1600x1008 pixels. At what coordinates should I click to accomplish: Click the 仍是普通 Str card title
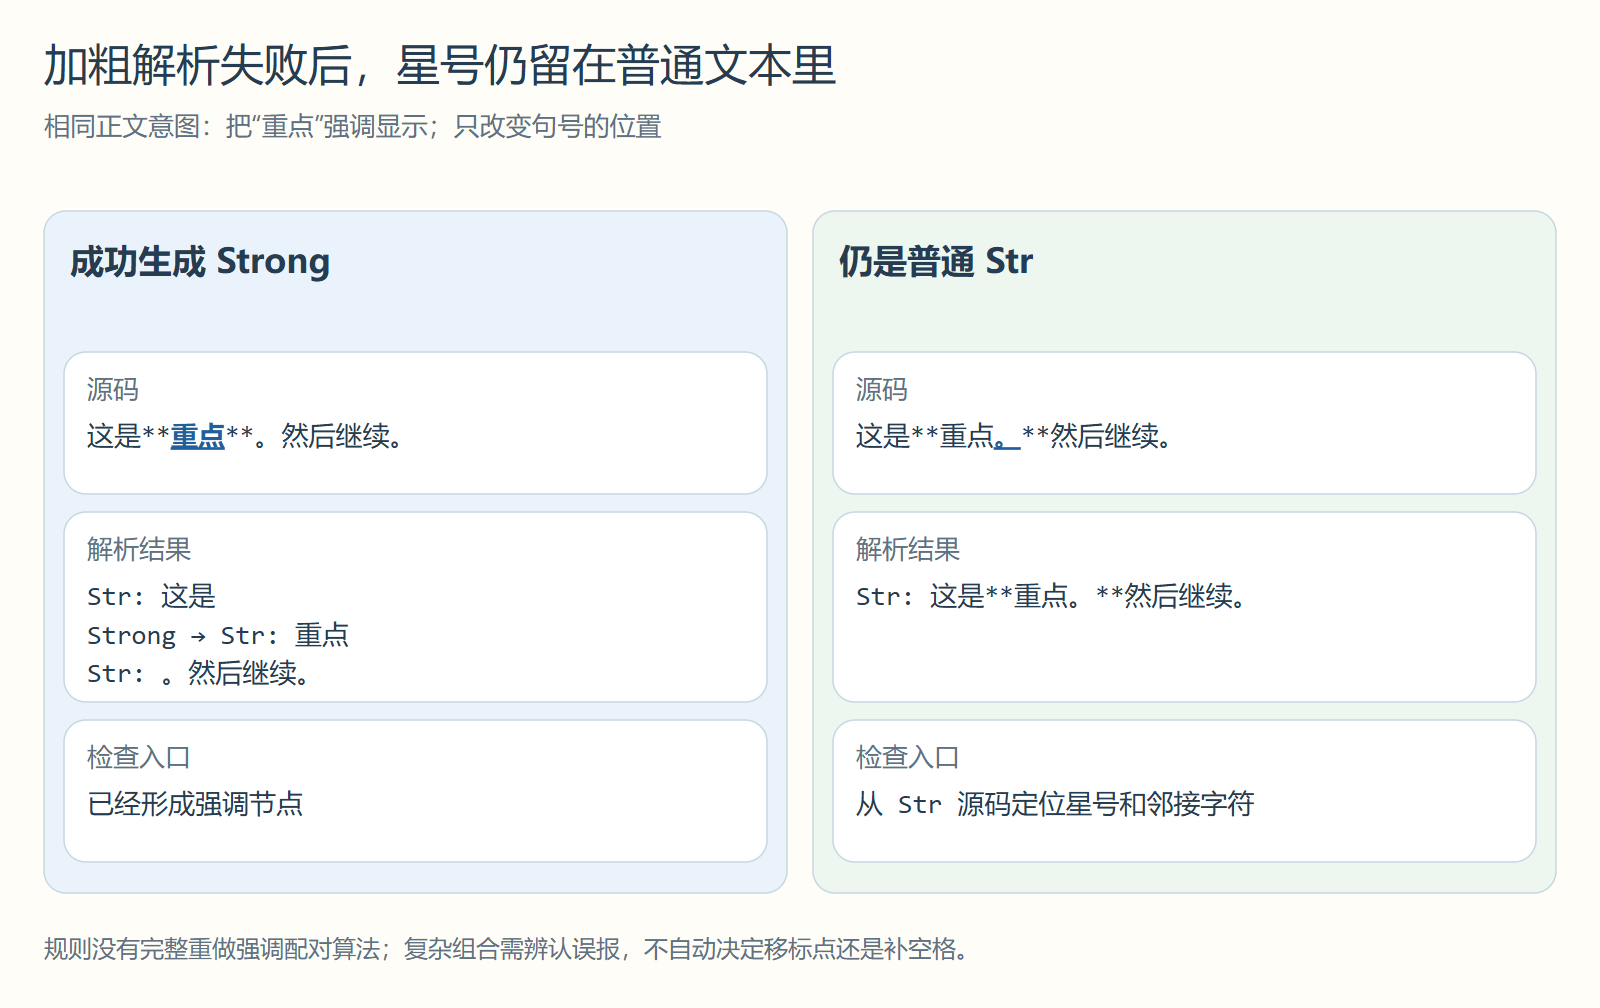pos(936,262)
